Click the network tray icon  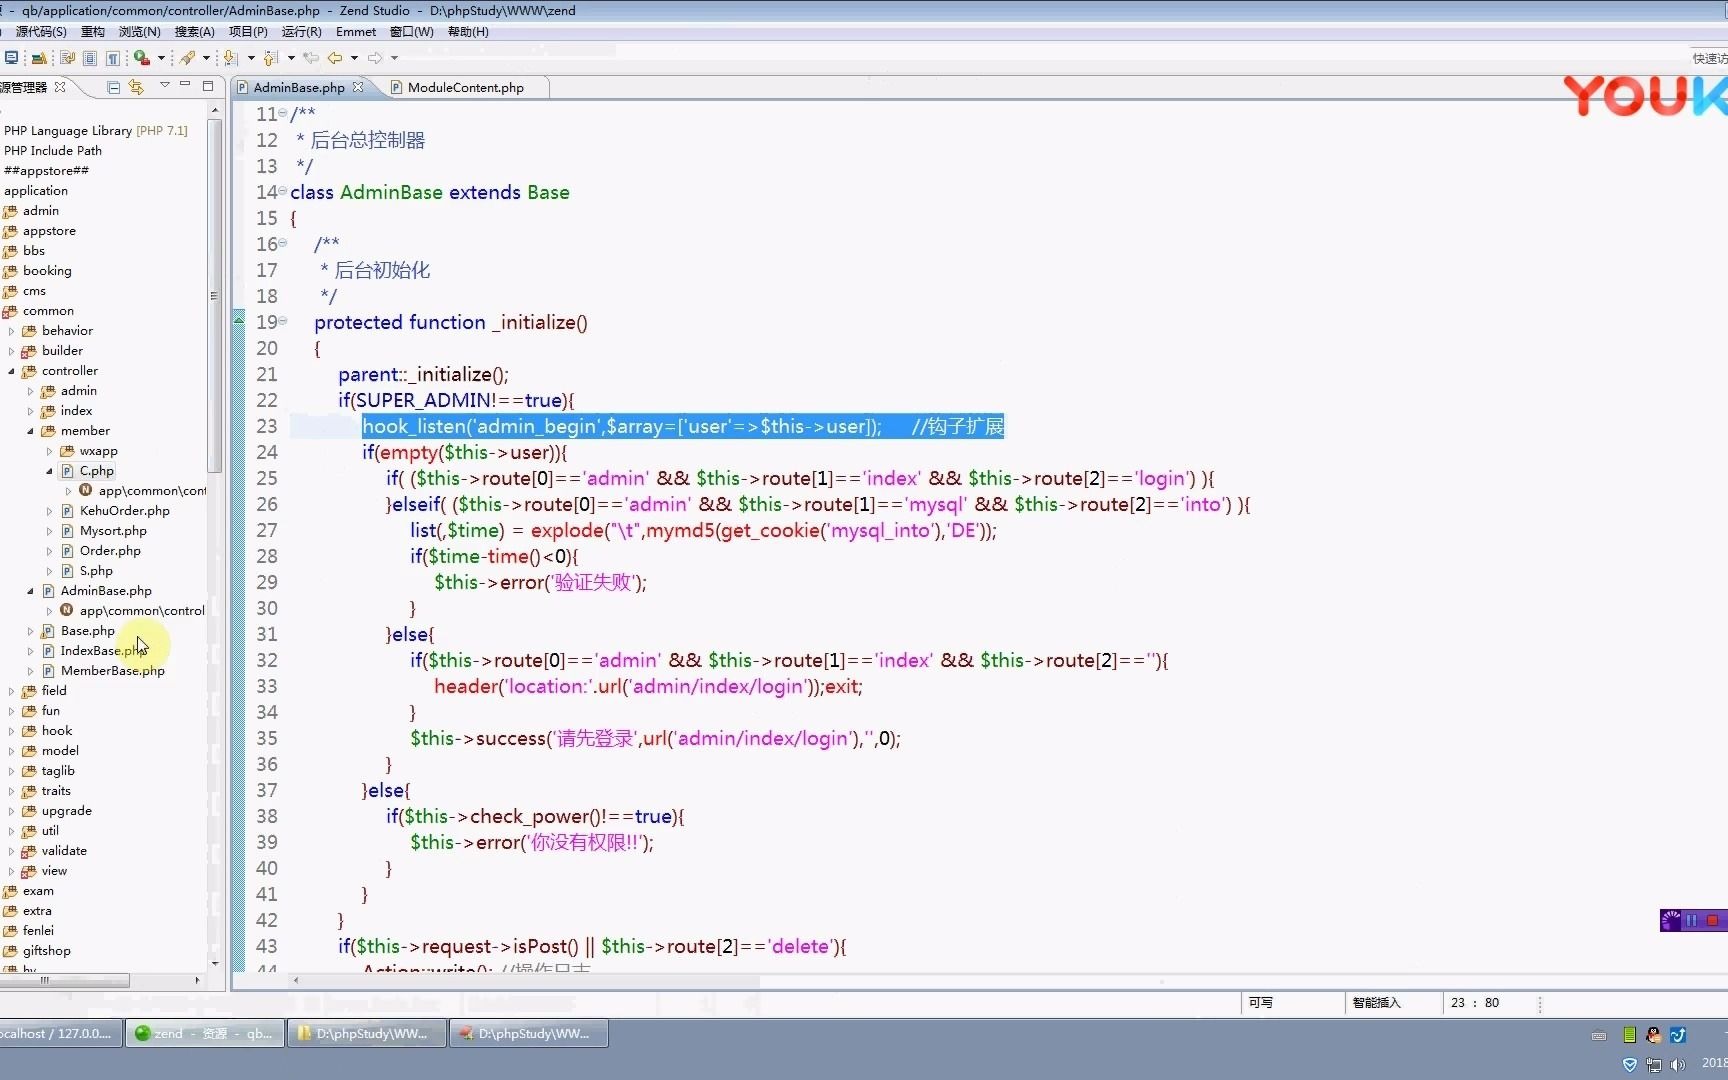1654,1065
